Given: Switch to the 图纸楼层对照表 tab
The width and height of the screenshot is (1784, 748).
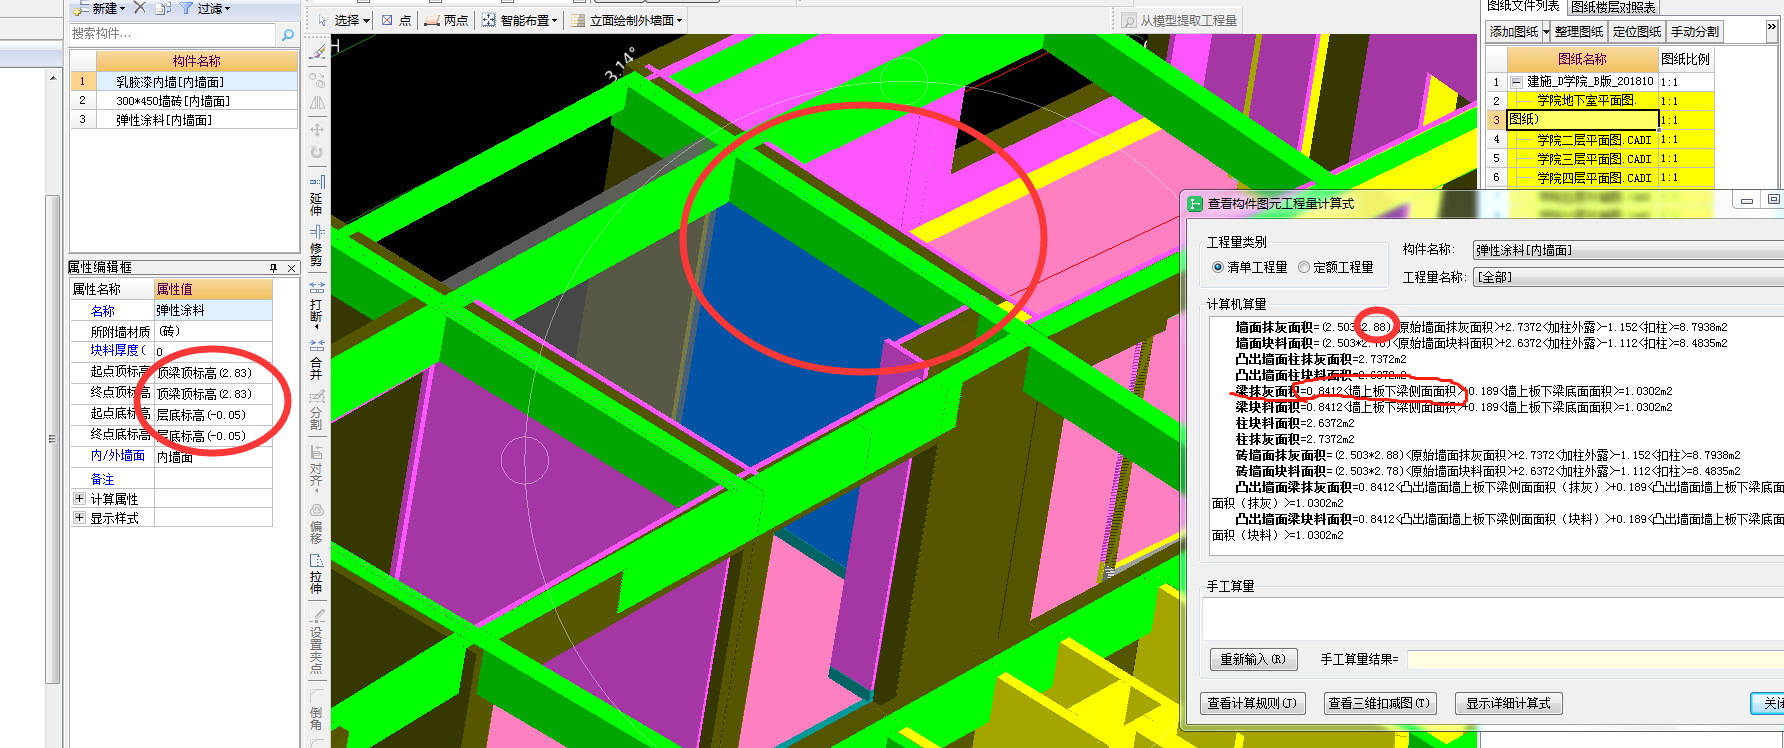Looking at the screenshot, I should 1613,6.
